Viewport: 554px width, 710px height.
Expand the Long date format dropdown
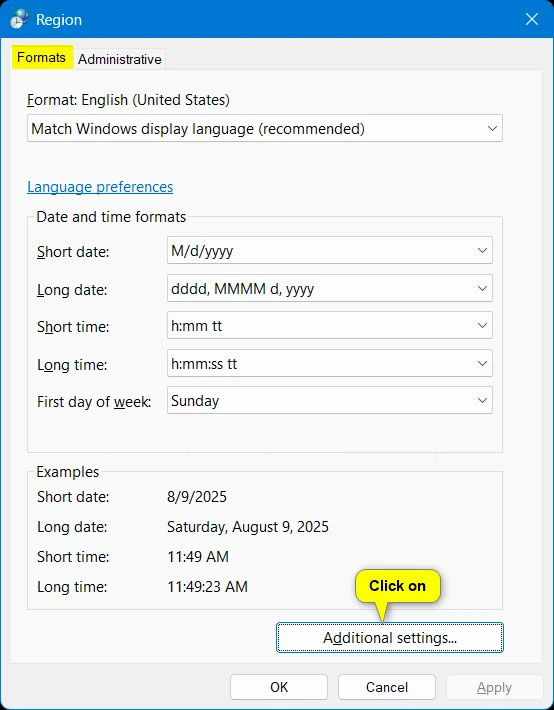pyautogui.click(x=329, y=288)
